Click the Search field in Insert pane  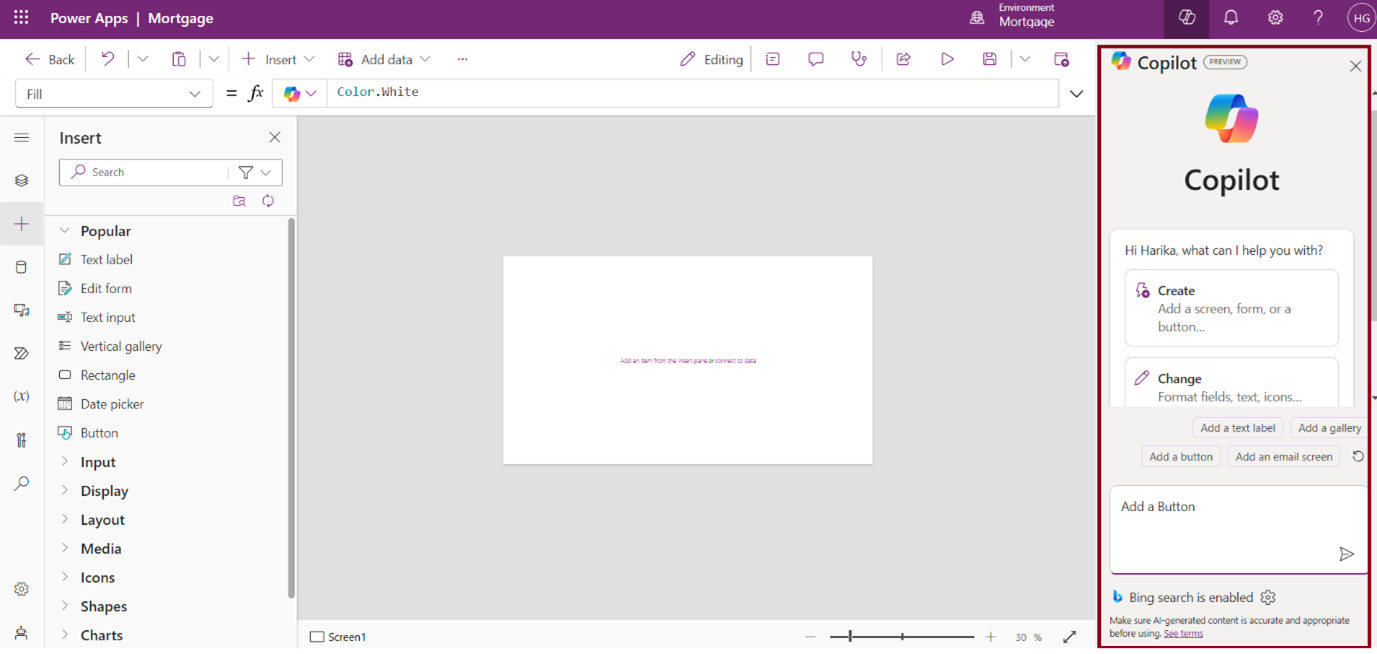tap(150, 172)
